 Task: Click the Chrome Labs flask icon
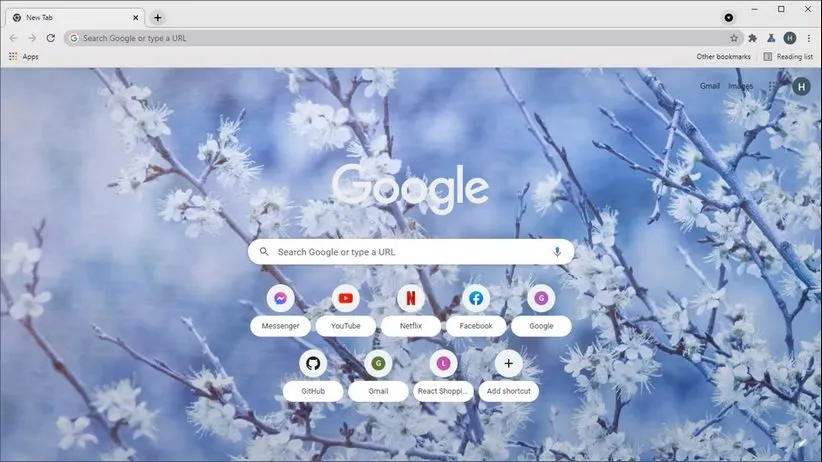tap(771, 38)
